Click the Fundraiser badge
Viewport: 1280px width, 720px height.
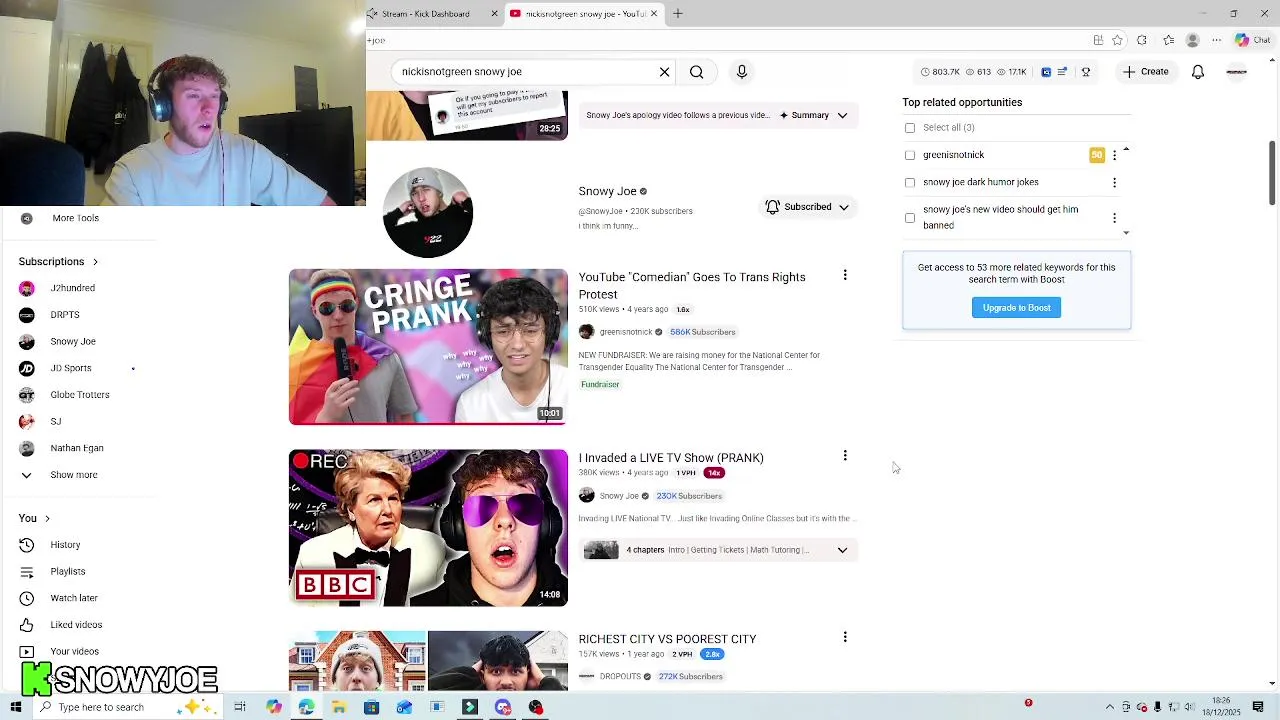pos(600,385)
